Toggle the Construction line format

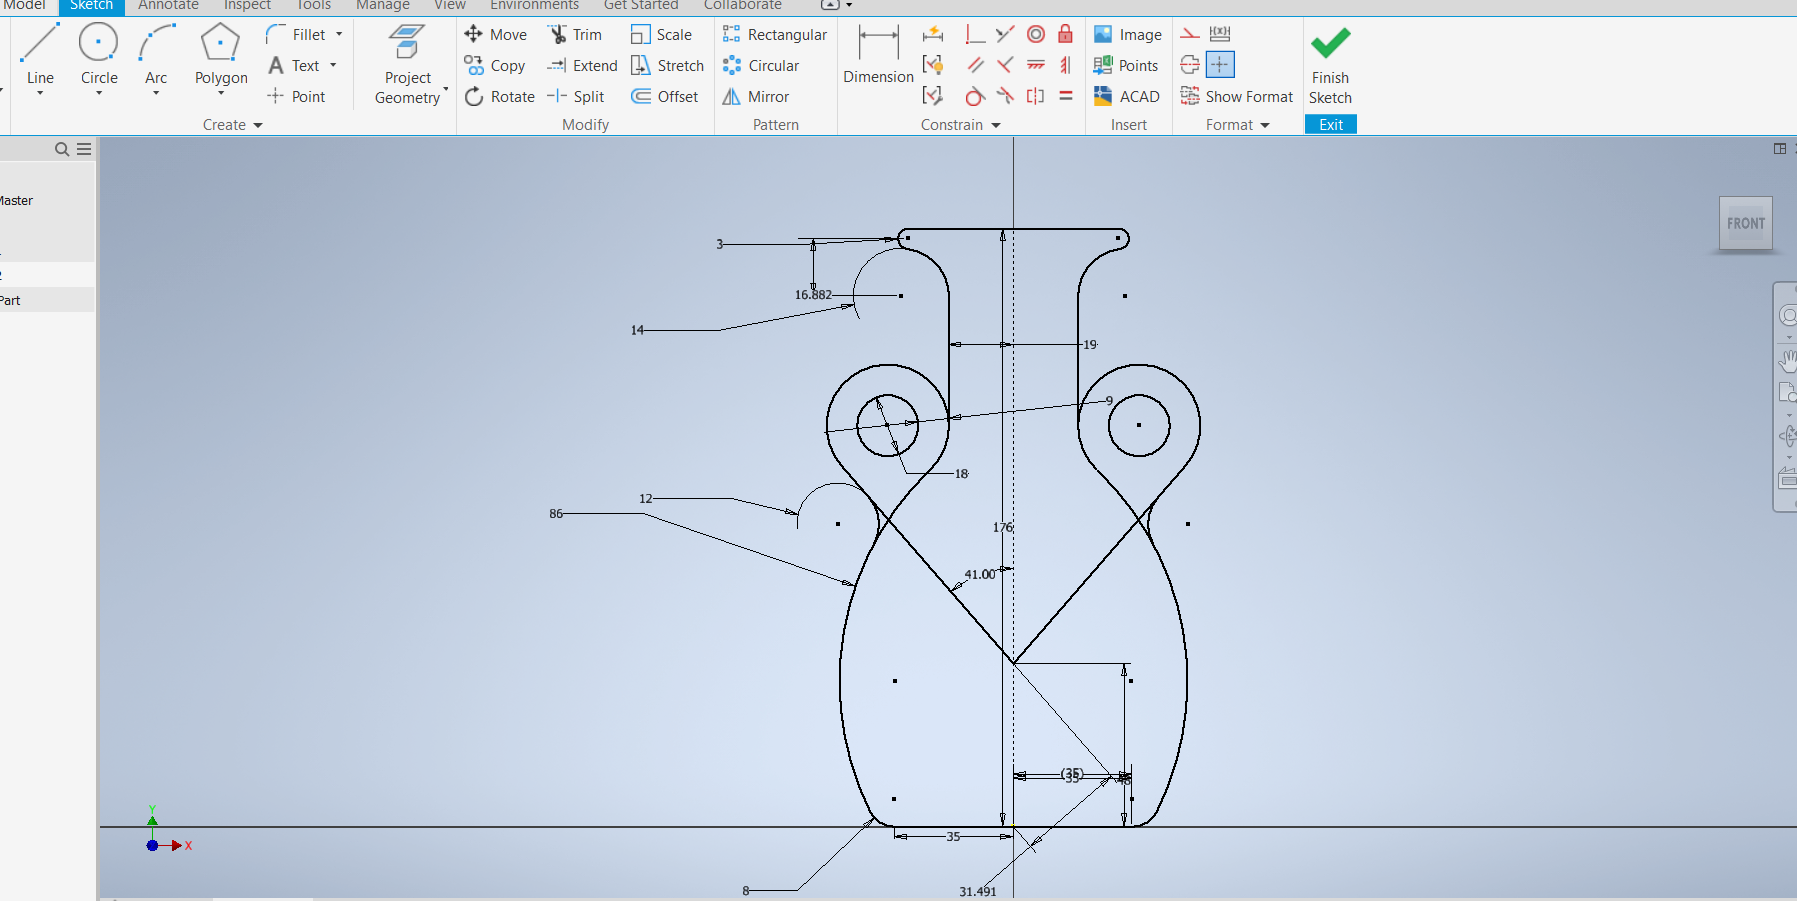coord(1190,35)
